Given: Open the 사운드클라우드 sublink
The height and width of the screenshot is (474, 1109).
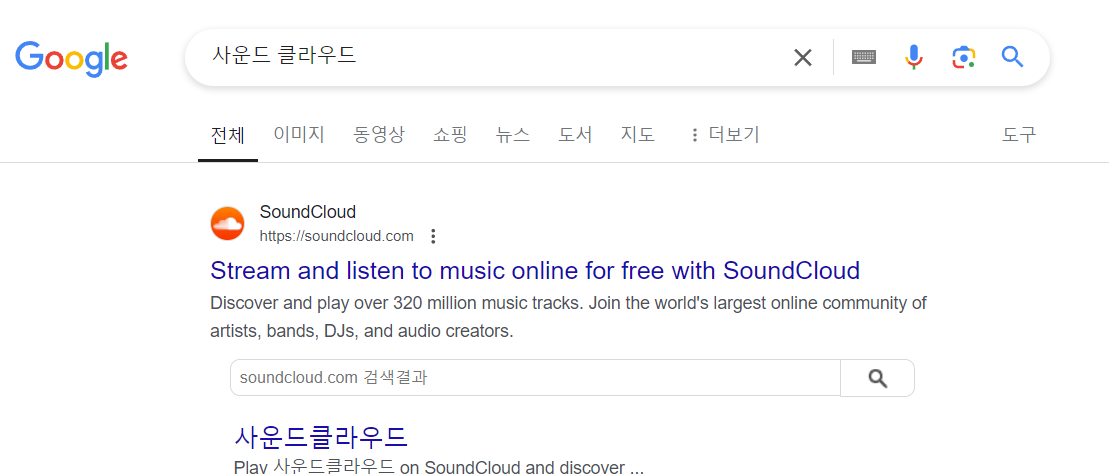Looking at the screenshot, I should coord(321,437).
